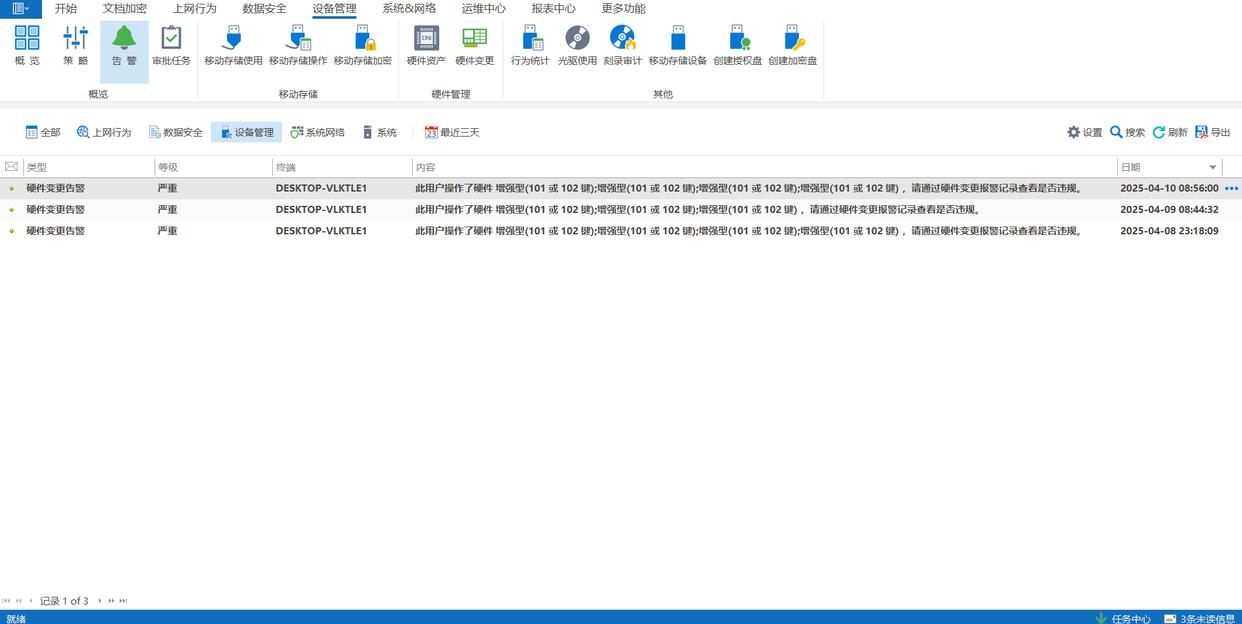This screenshot has width=1242, height=624.
Task: Open 任务中心 in status bar
Action: pos(1123,618)
